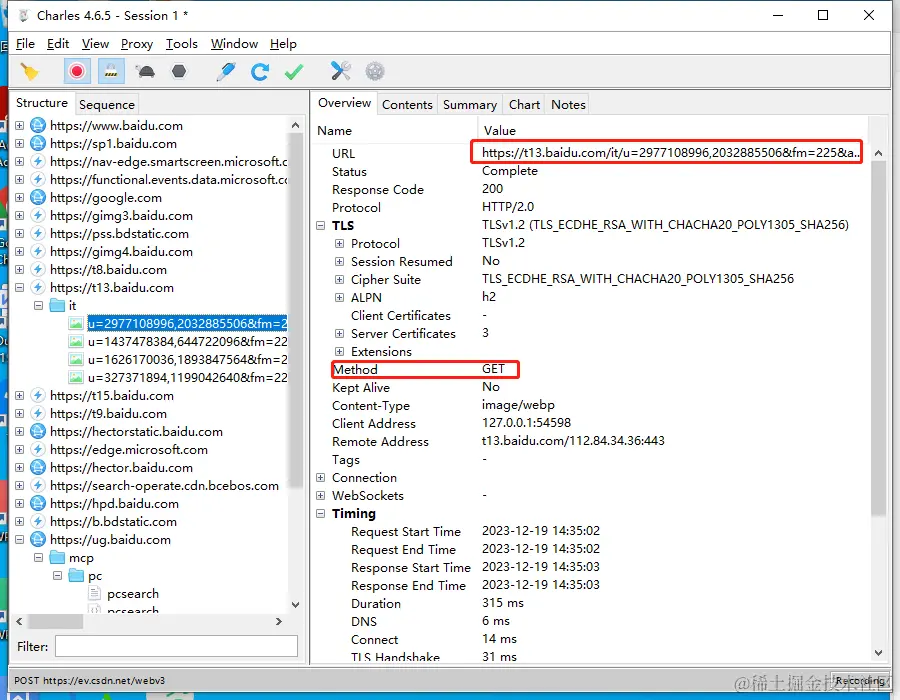This screenshot has height=700, width=900.
Task: Select the u=1626170036 image request
Action: pyautogui.click(x=187, y=360)
